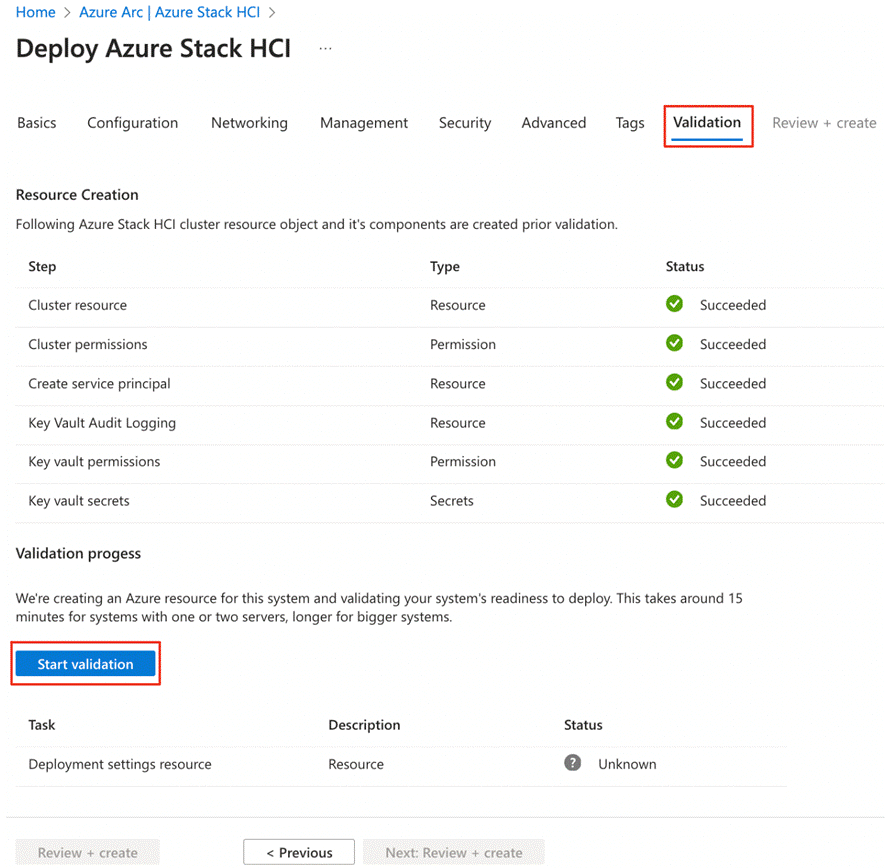Open the Security tab
Image resolution: width=887 pixels, height=868 pixels.
click(x=465, y=123)
